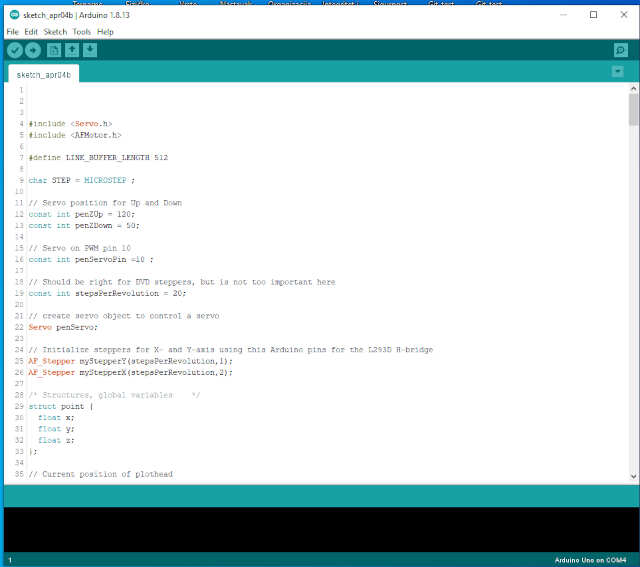Click the 'float x;' line
Screen dimensions: 640x567
[x=56, y=418]
